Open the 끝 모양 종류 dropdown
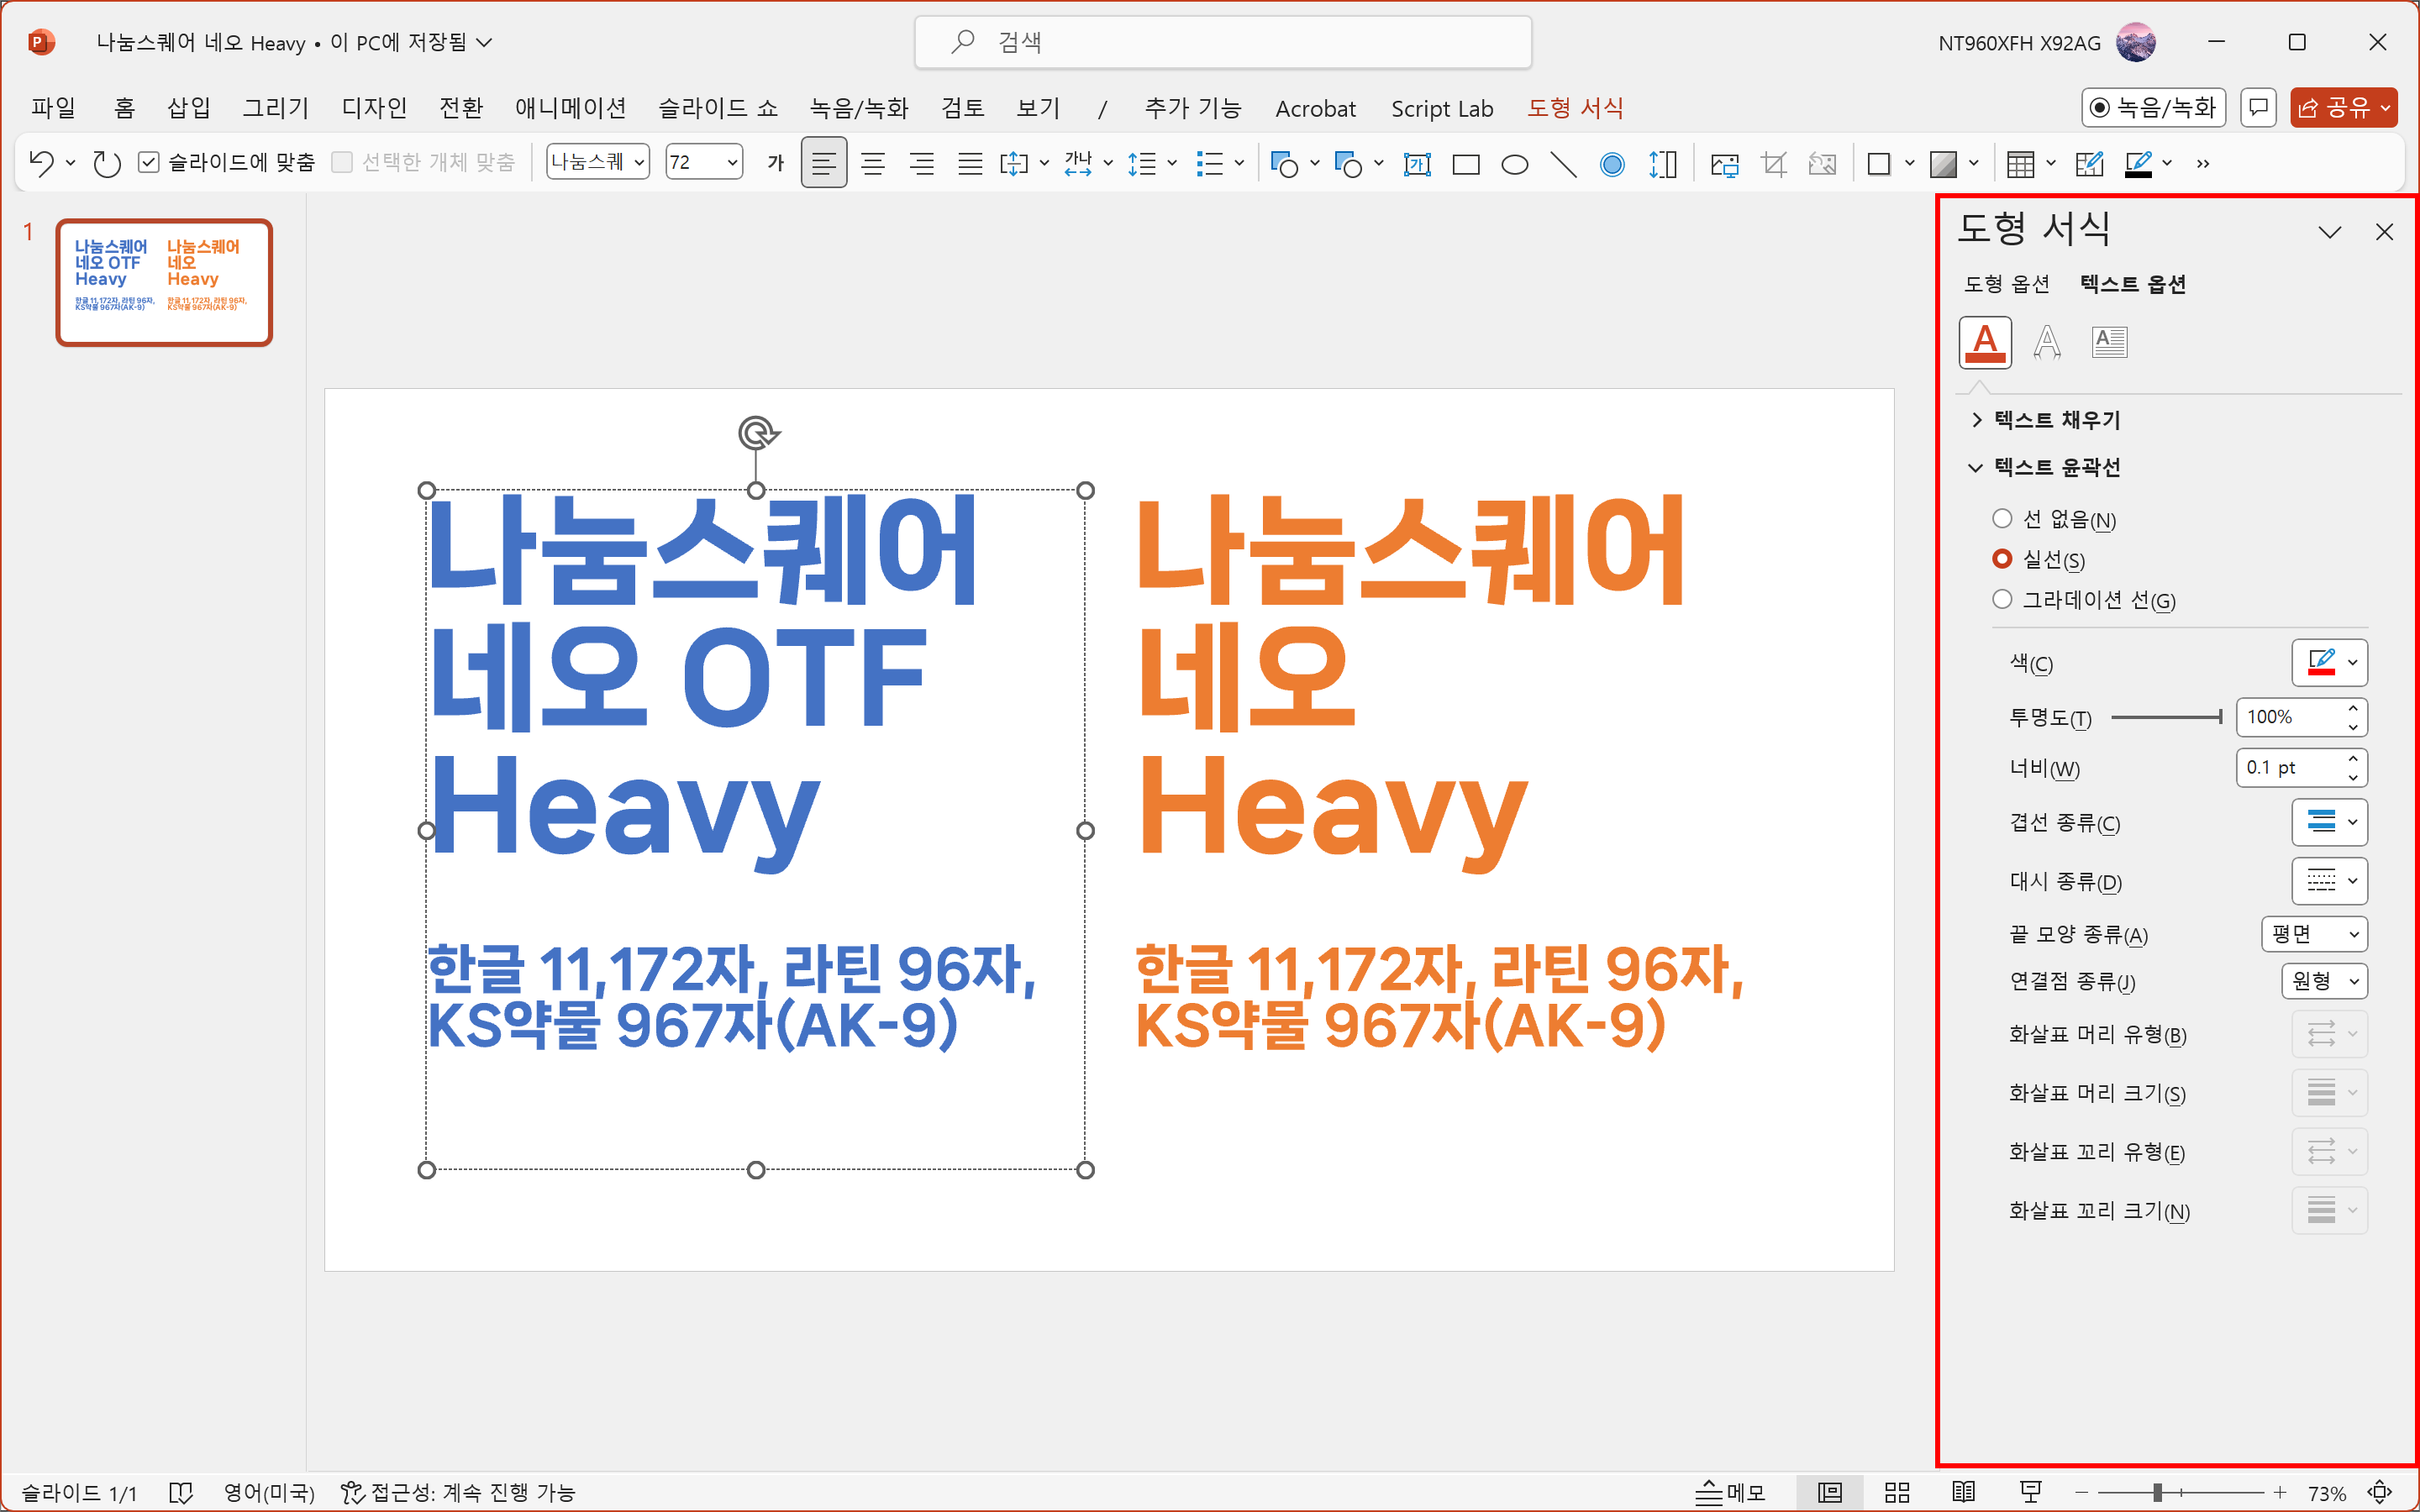2420x1512 pixels. (2314, 934)
